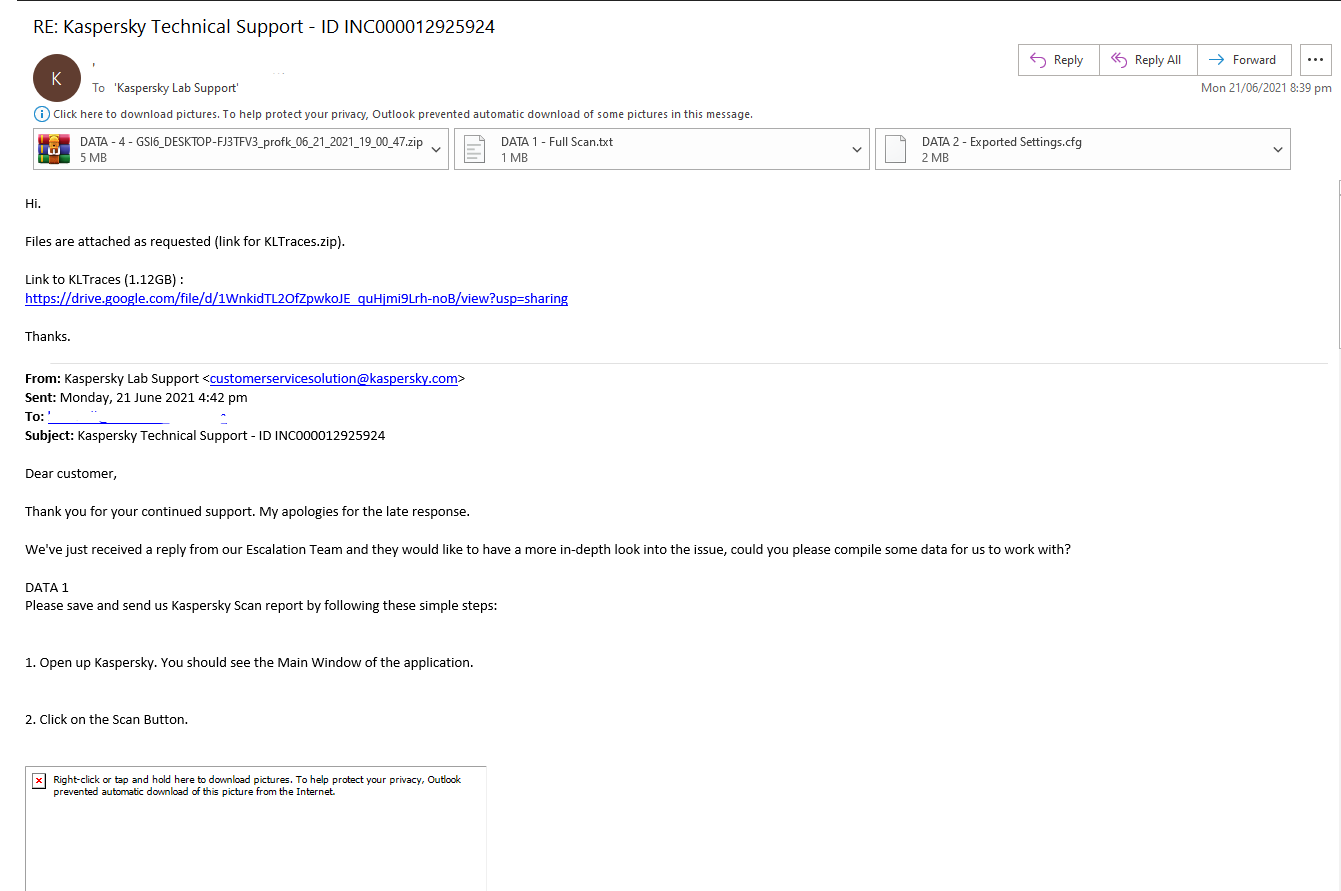Click the sender avatar with letter K

coord(57,78)
